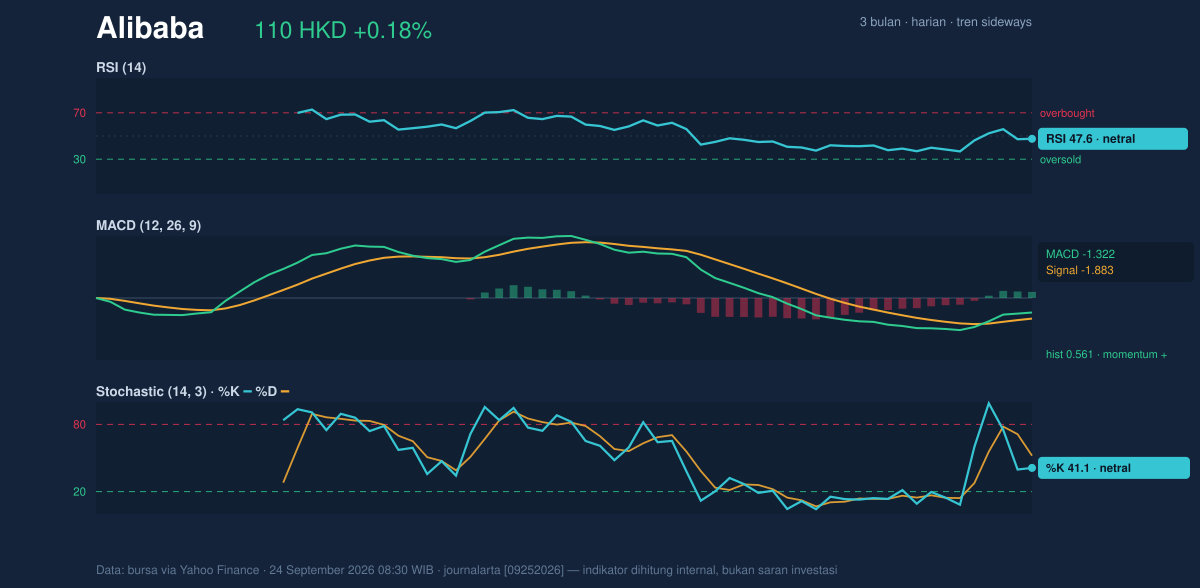Click the 'hist 0.561 · momentum +' text
The image size is (1200, 588).
(x=1106, y=354)
